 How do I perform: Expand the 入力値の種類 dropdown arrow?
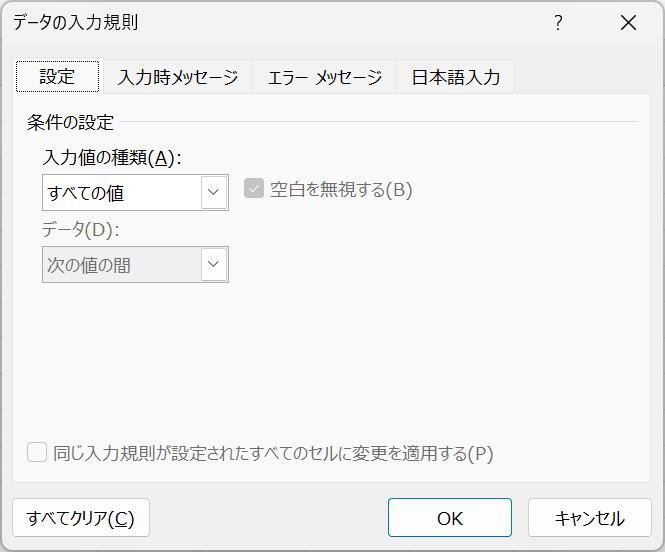pos(214,192)
